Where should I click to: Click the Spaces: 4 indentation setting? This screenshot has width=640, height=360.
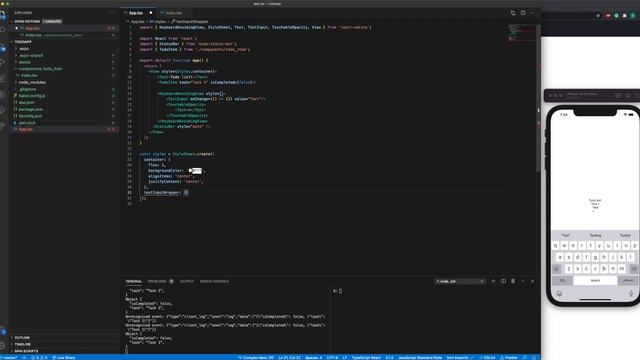tap(313, 358)
